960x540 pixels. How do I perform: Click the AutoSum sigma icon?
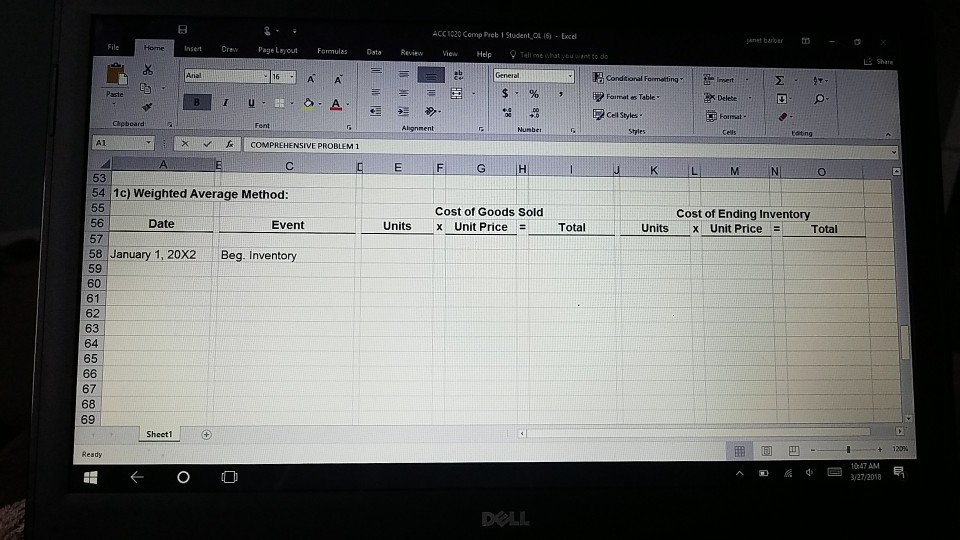tap(779, 80)
